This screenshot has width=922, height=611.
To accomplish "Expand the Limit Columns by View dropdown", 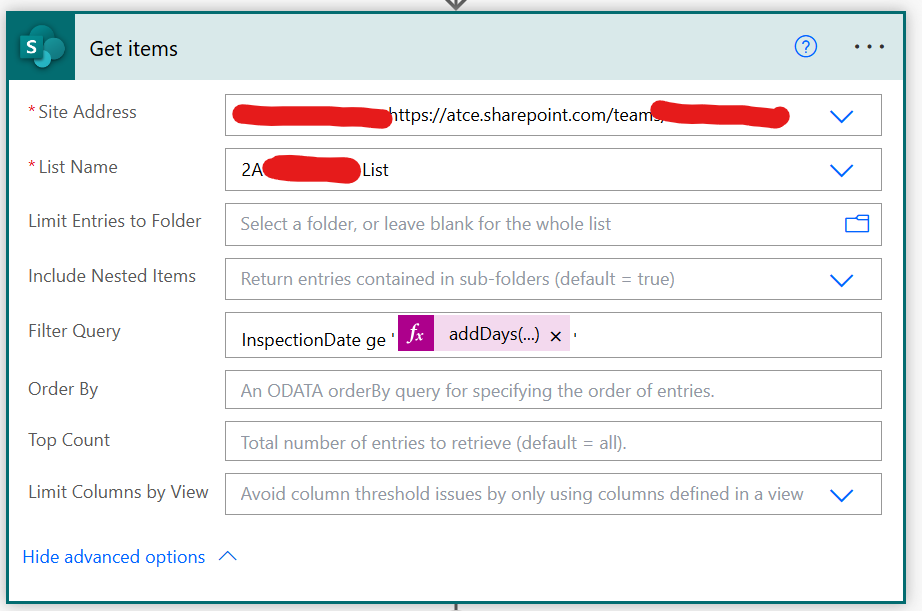I will pos(840,493).
